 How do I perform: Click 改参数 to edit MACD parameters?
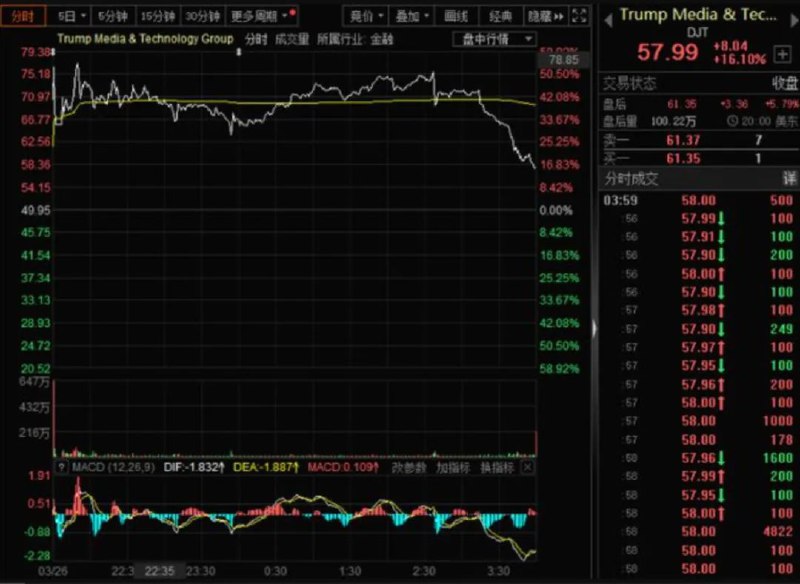point(409,467)
